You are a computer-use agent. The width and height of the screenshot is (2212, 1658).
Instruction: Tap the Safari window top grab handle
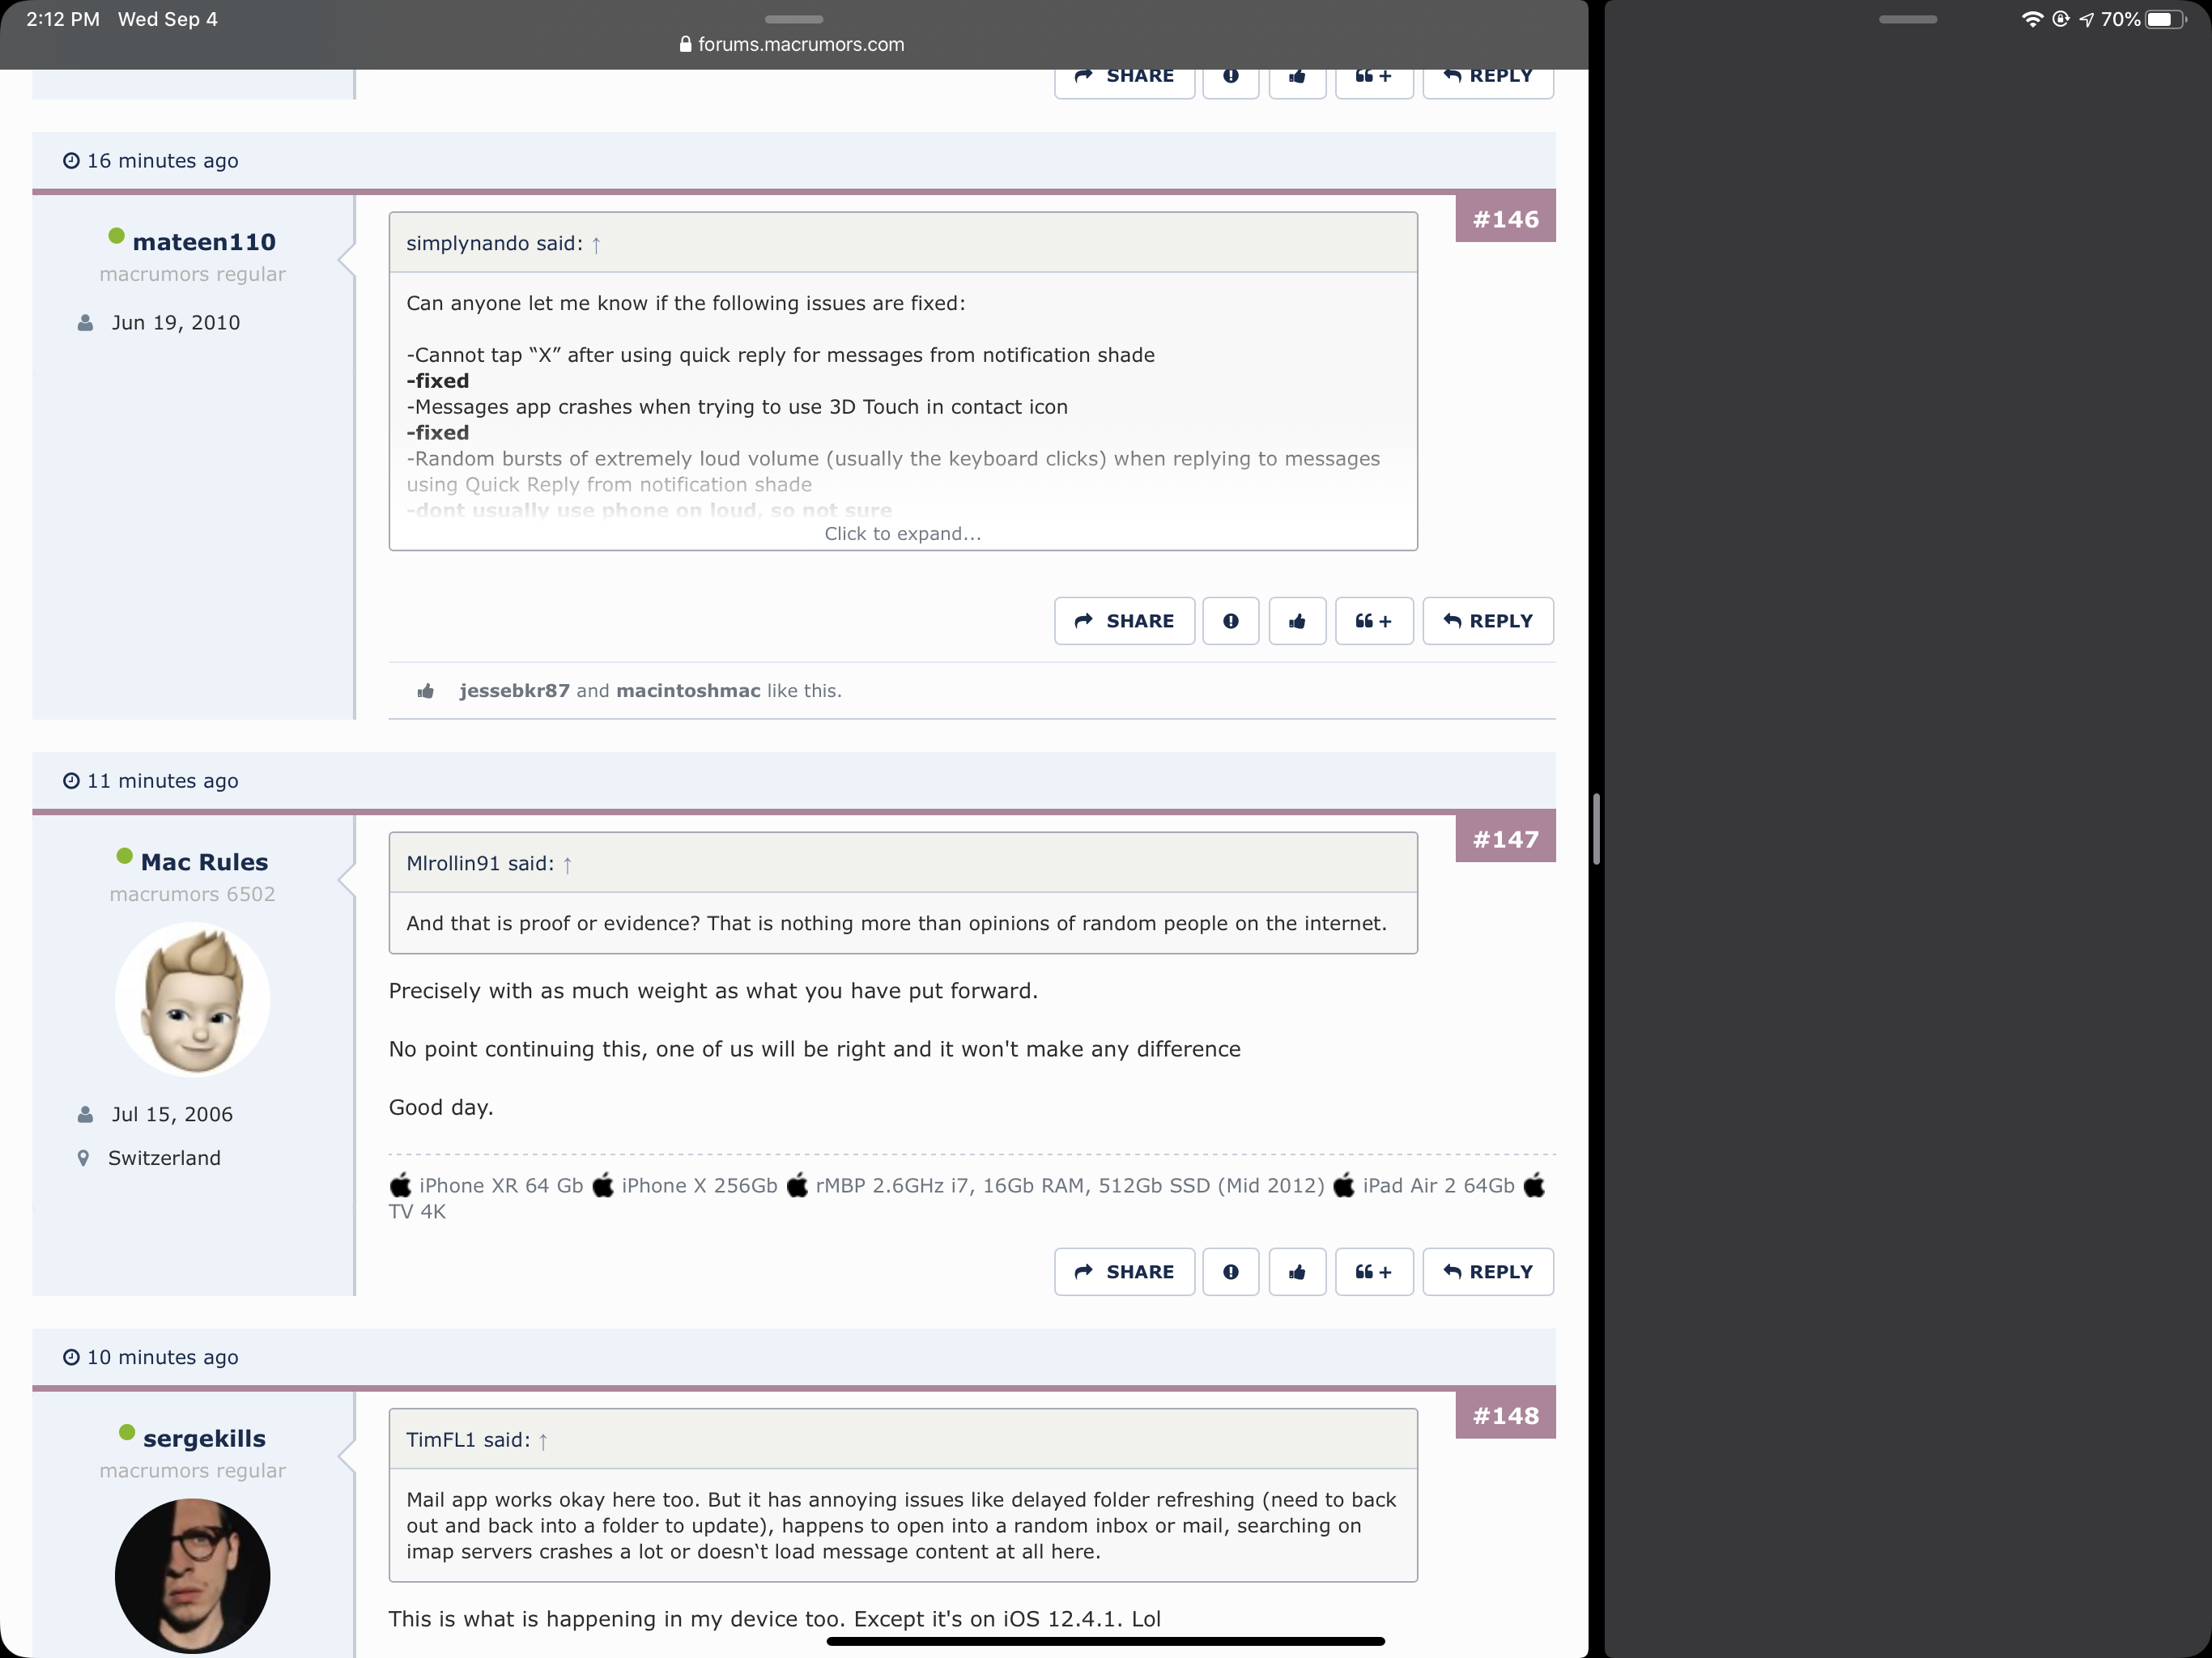pyautogui.click(x=794, y=19)
